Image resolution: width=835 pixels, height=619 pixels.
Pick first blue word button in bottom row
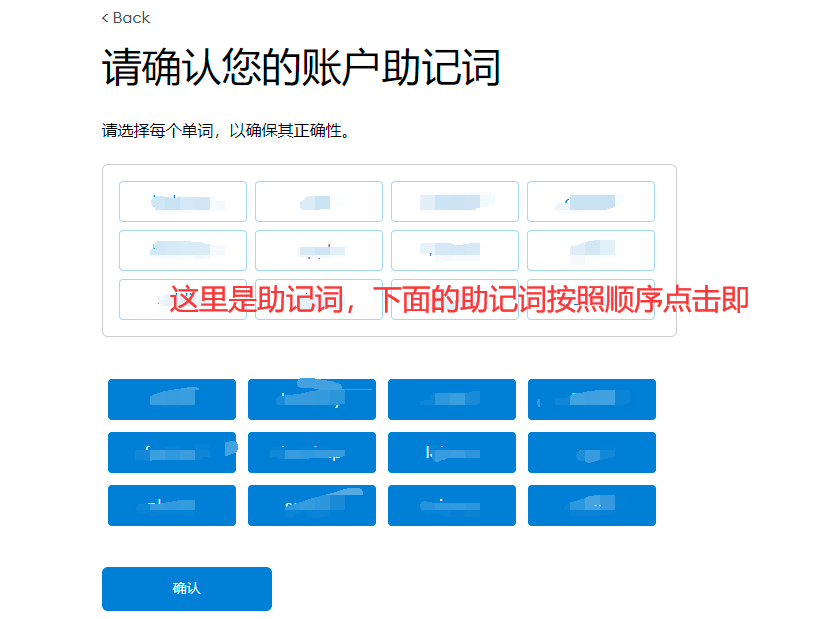point(172,505)
